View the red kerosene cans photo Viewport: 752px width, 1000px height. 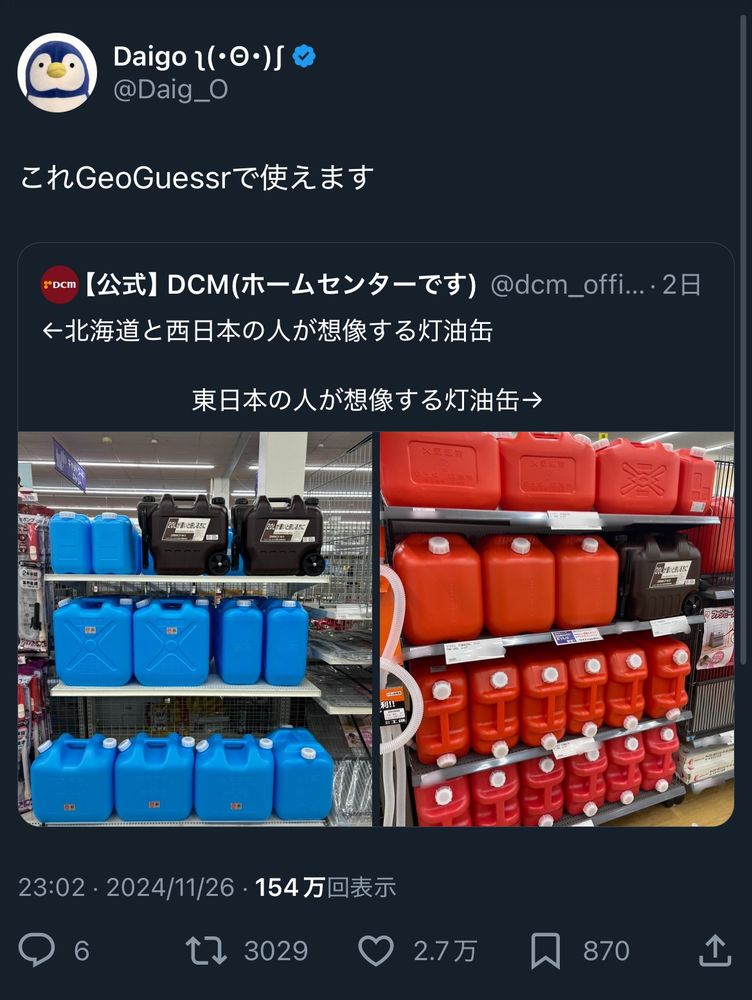[x=557, y=629]
